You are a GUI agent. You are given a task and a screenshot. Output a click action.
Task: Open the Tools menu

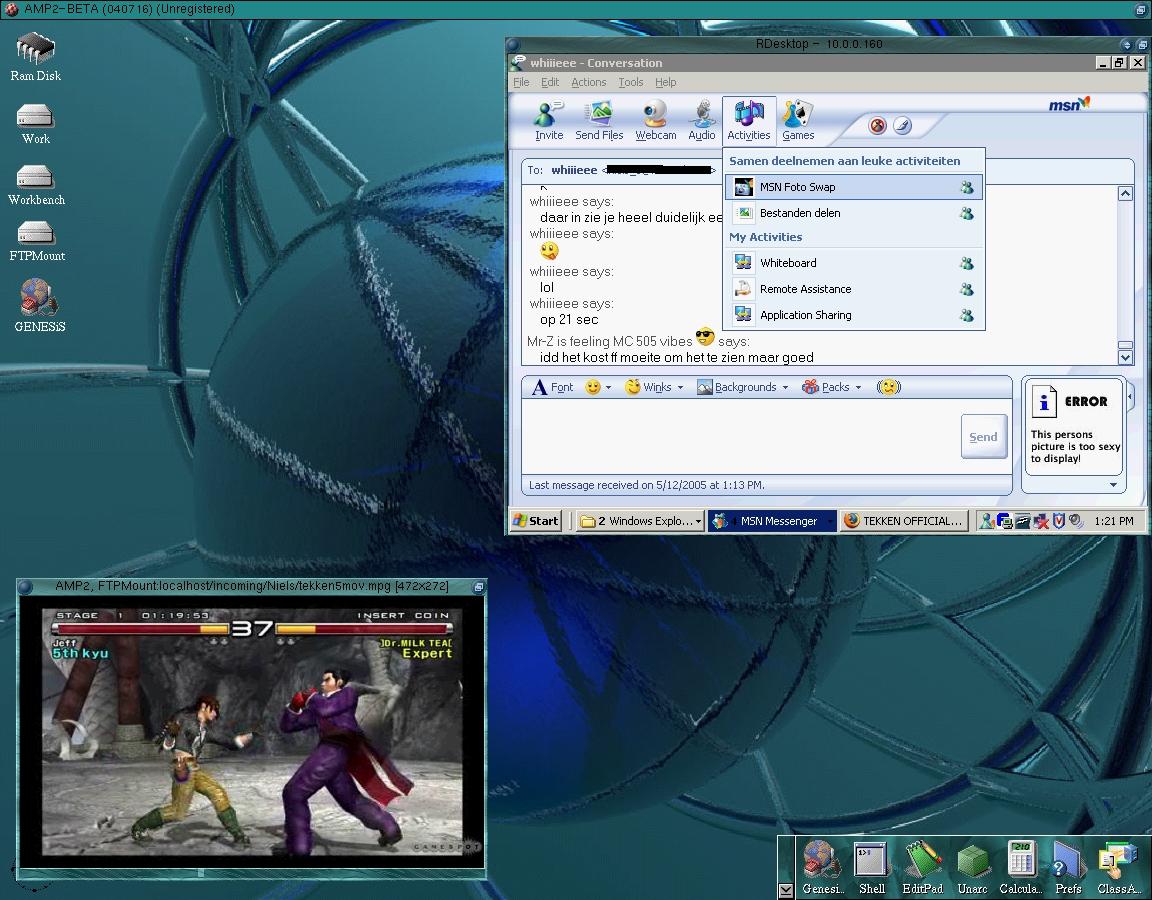(630, 82)
